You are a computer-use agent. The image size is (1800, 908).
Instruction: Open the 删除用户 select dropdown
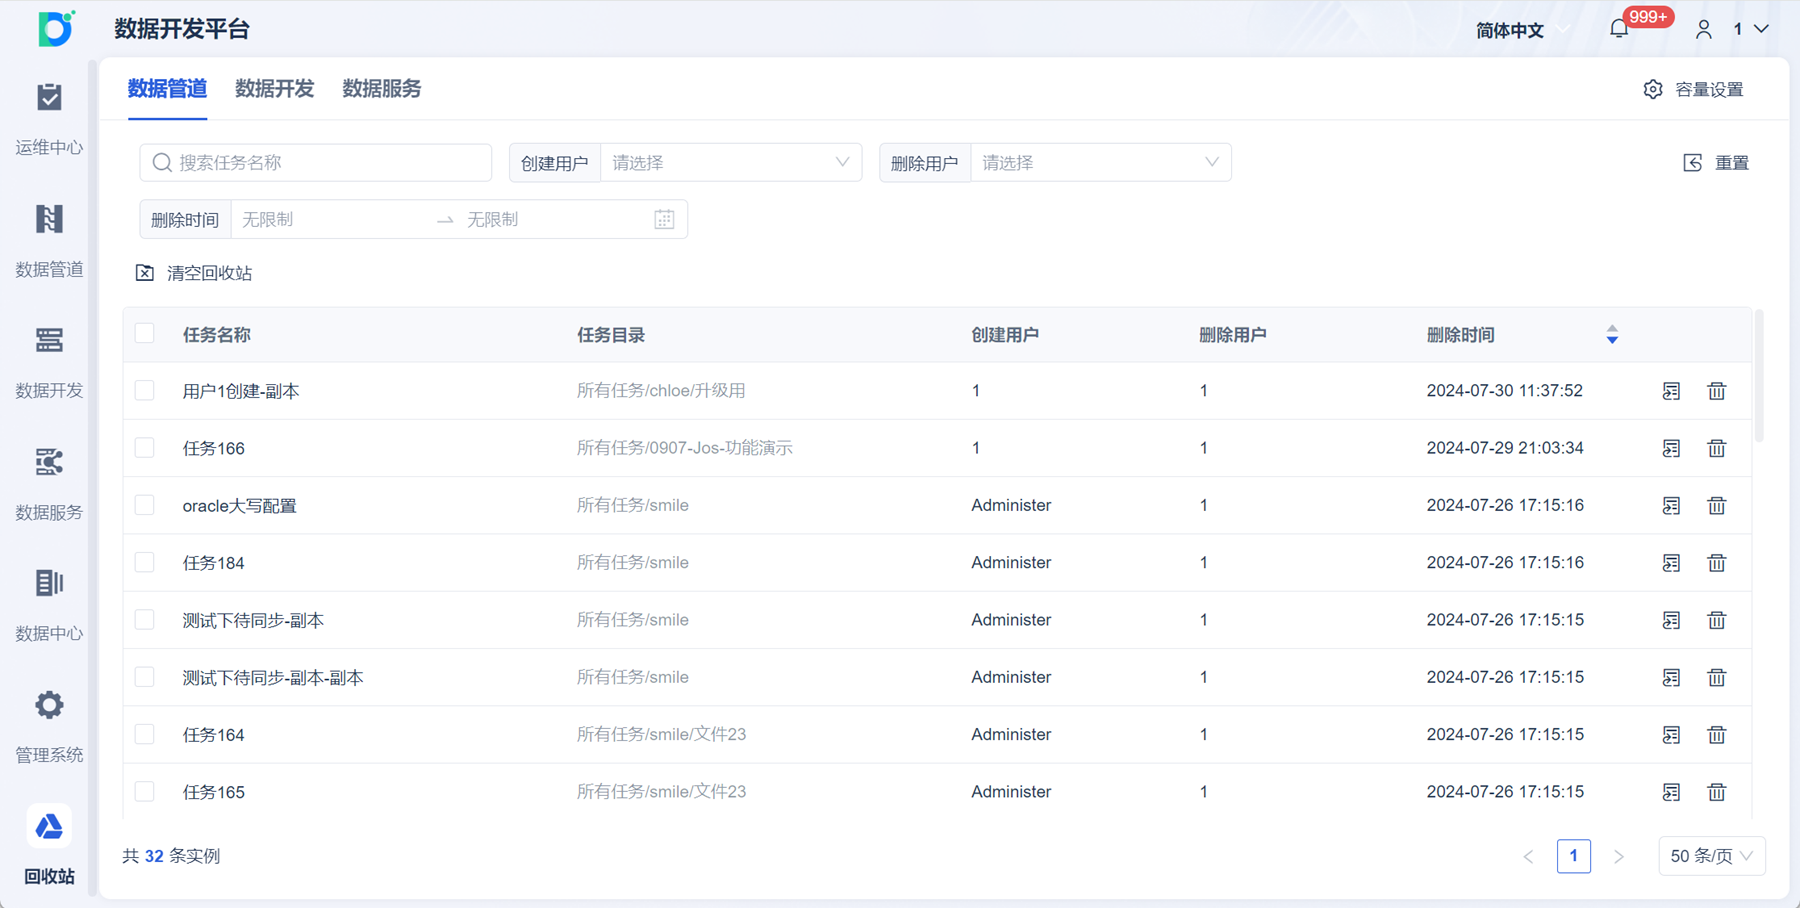coord(1101,163)
